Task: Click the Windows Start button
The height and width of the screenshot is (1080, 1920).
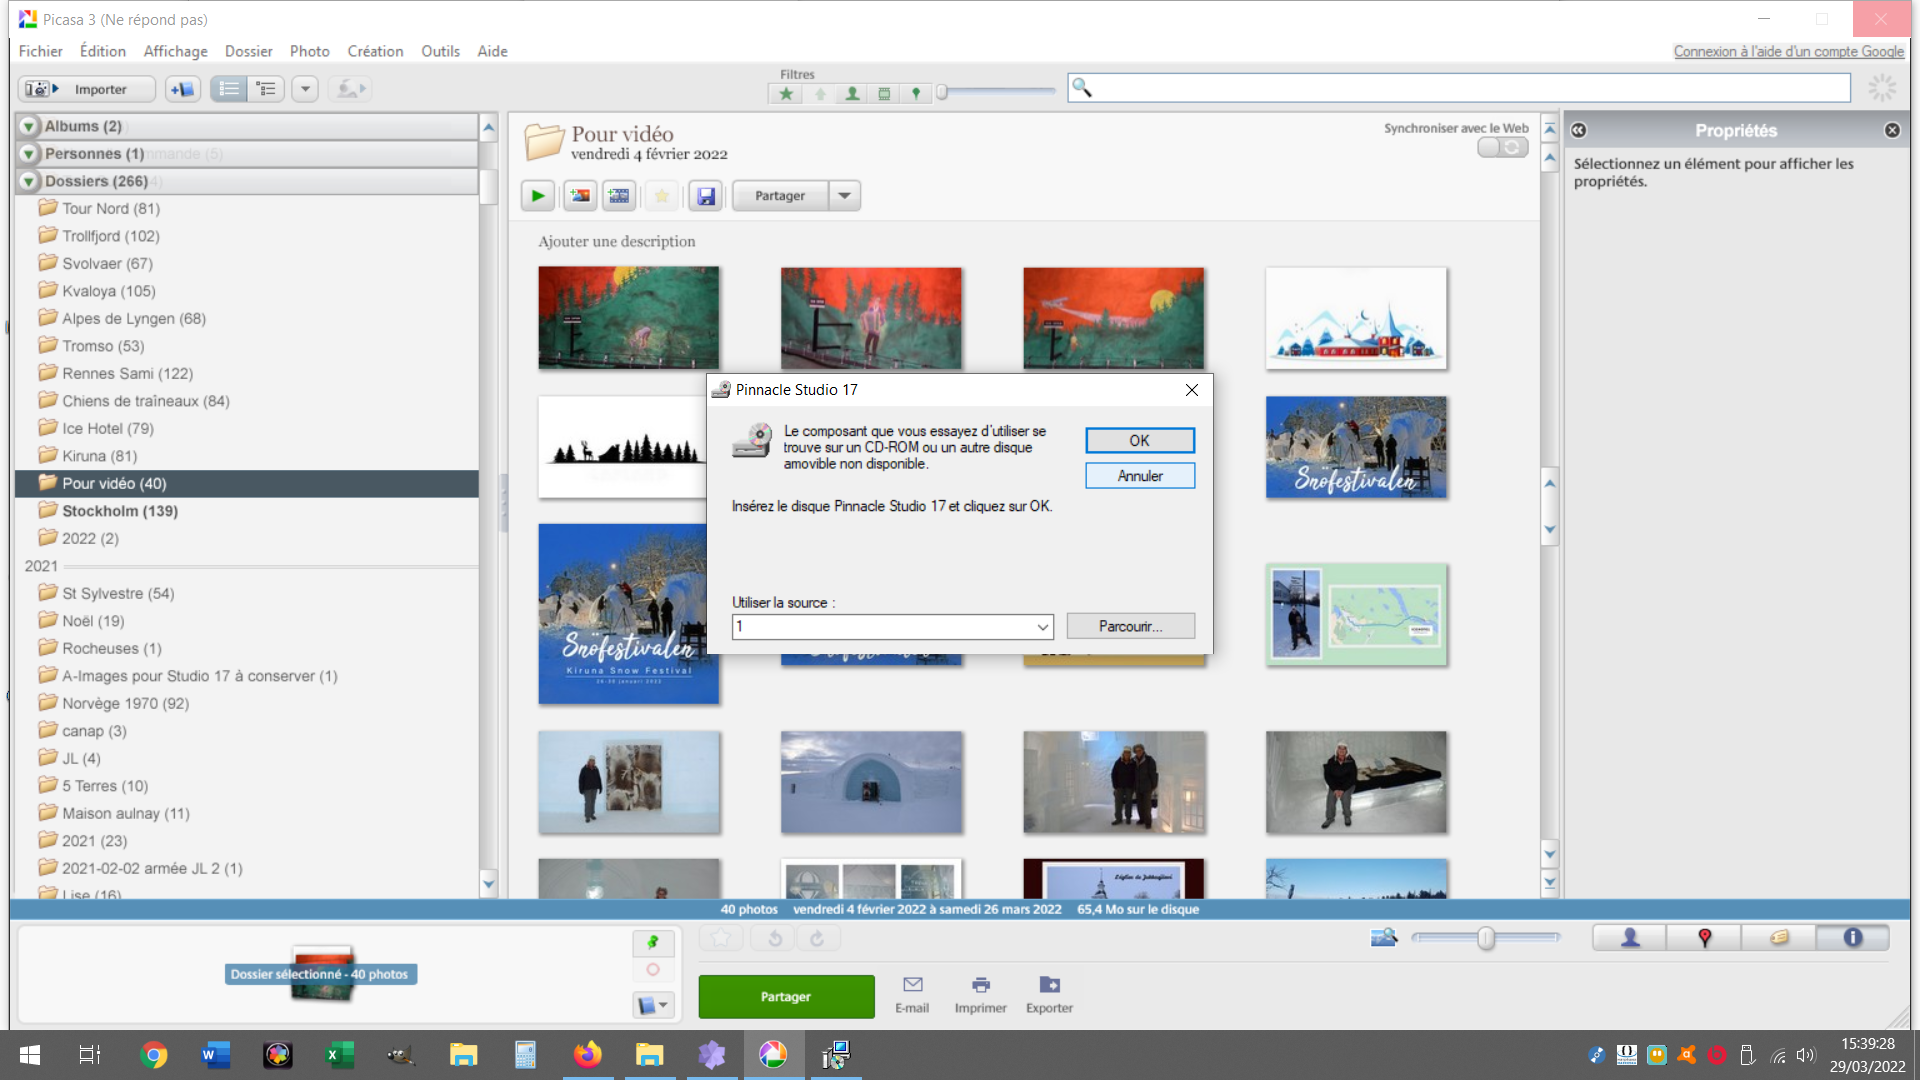Action: click(x=30, y=1055)
